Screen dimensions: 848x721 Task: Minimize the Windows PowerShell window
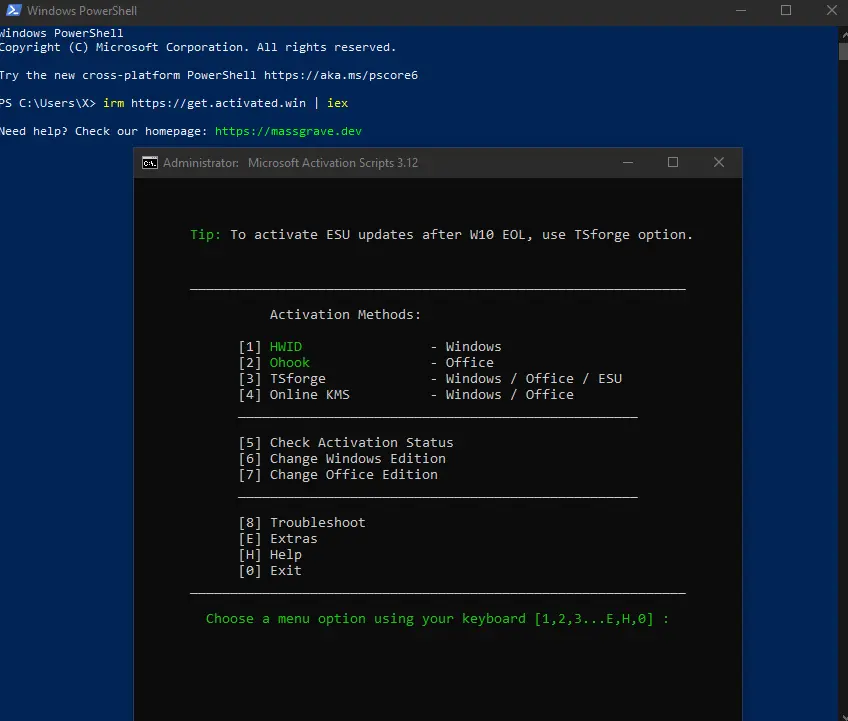pyautogui.click(x=741, y=10)
